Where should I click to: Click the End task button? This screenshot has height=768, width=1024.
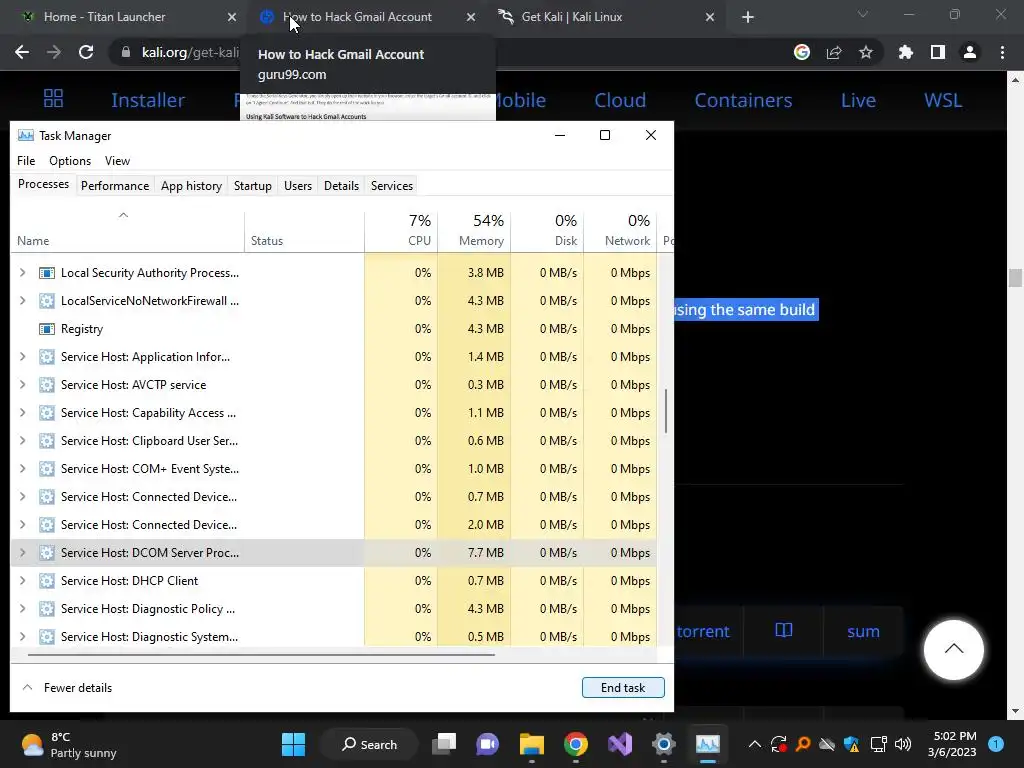(623, 687)
